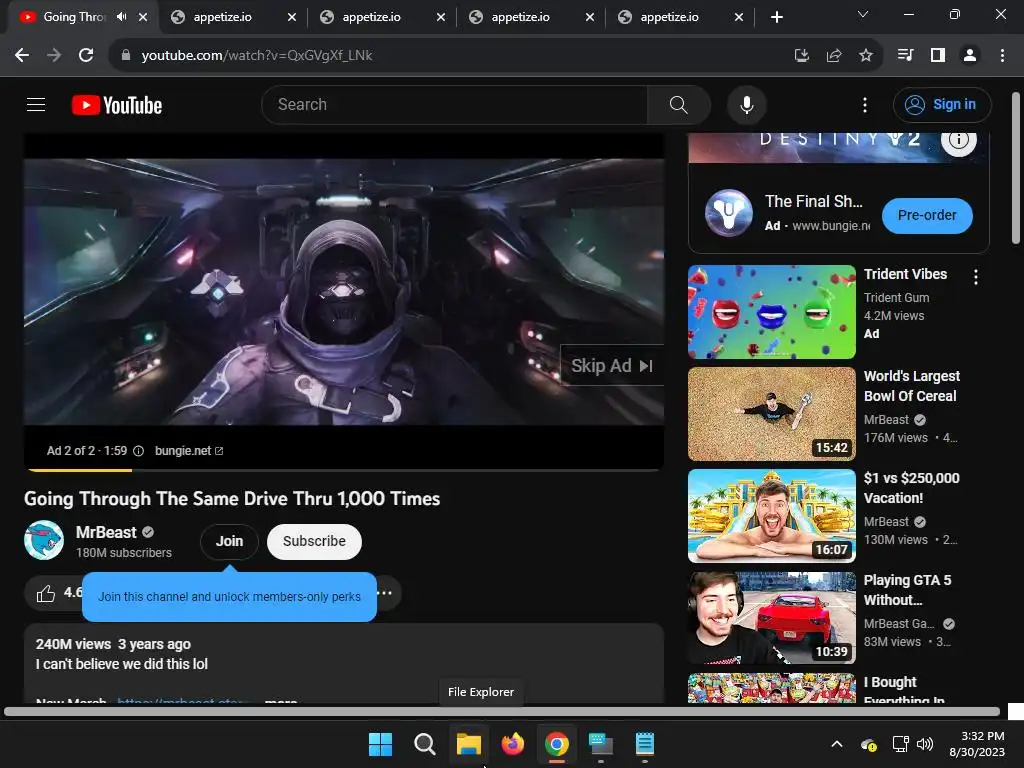Open Chrome media controls icon
The width and height of the screenshot is (1024, 768).
[905, 56]
